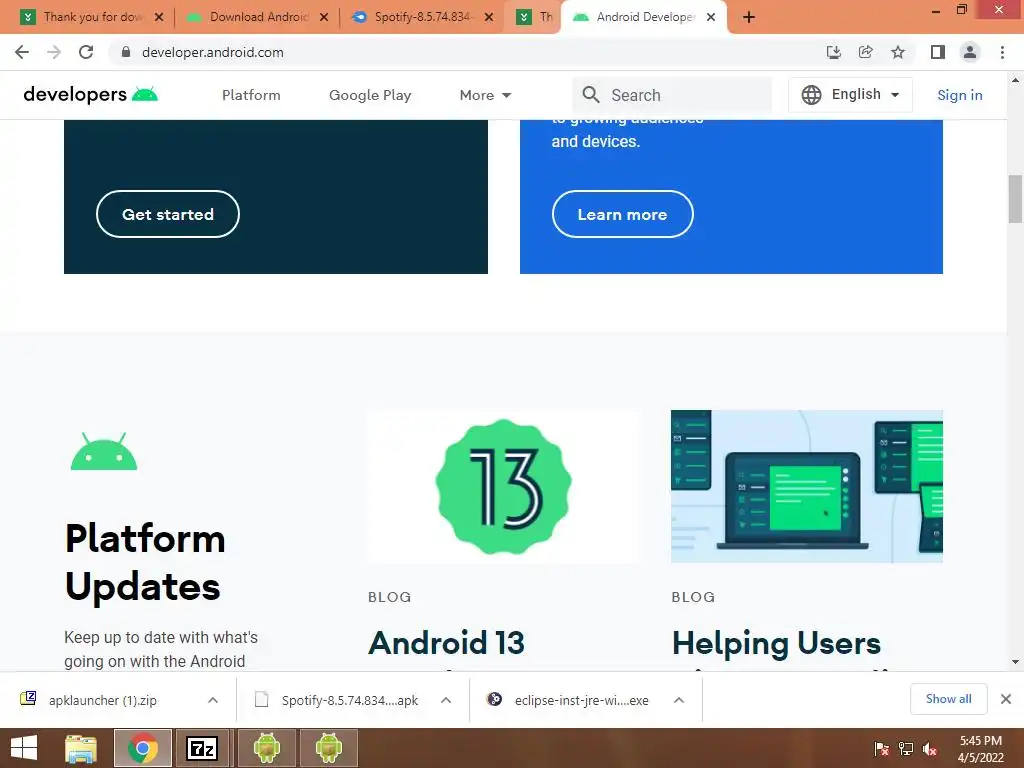Close the Android Developers tab
1024x768 pixels.
(x=711, y=17)
